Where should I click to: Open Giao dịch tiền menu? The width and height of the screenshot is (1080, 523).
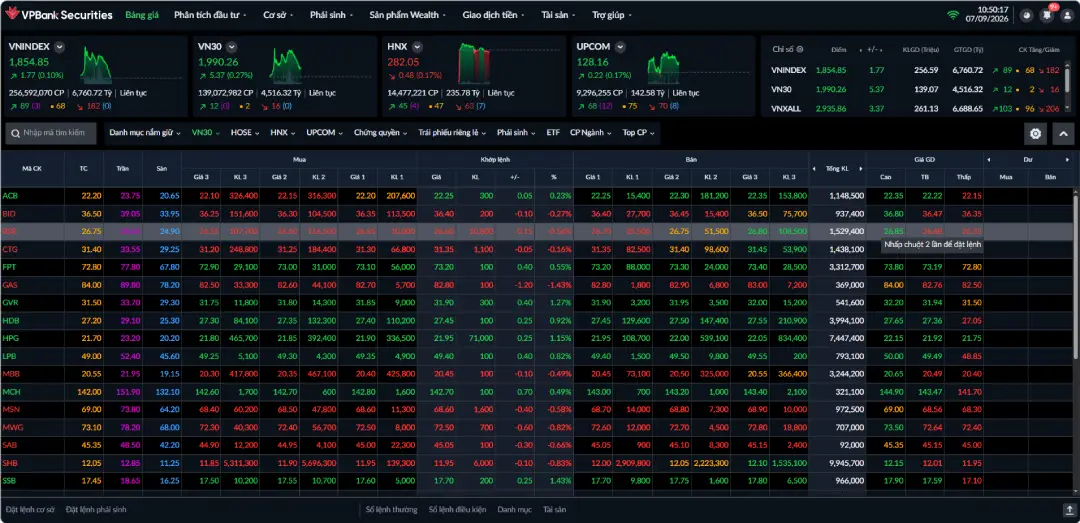(x=494, y=15)
